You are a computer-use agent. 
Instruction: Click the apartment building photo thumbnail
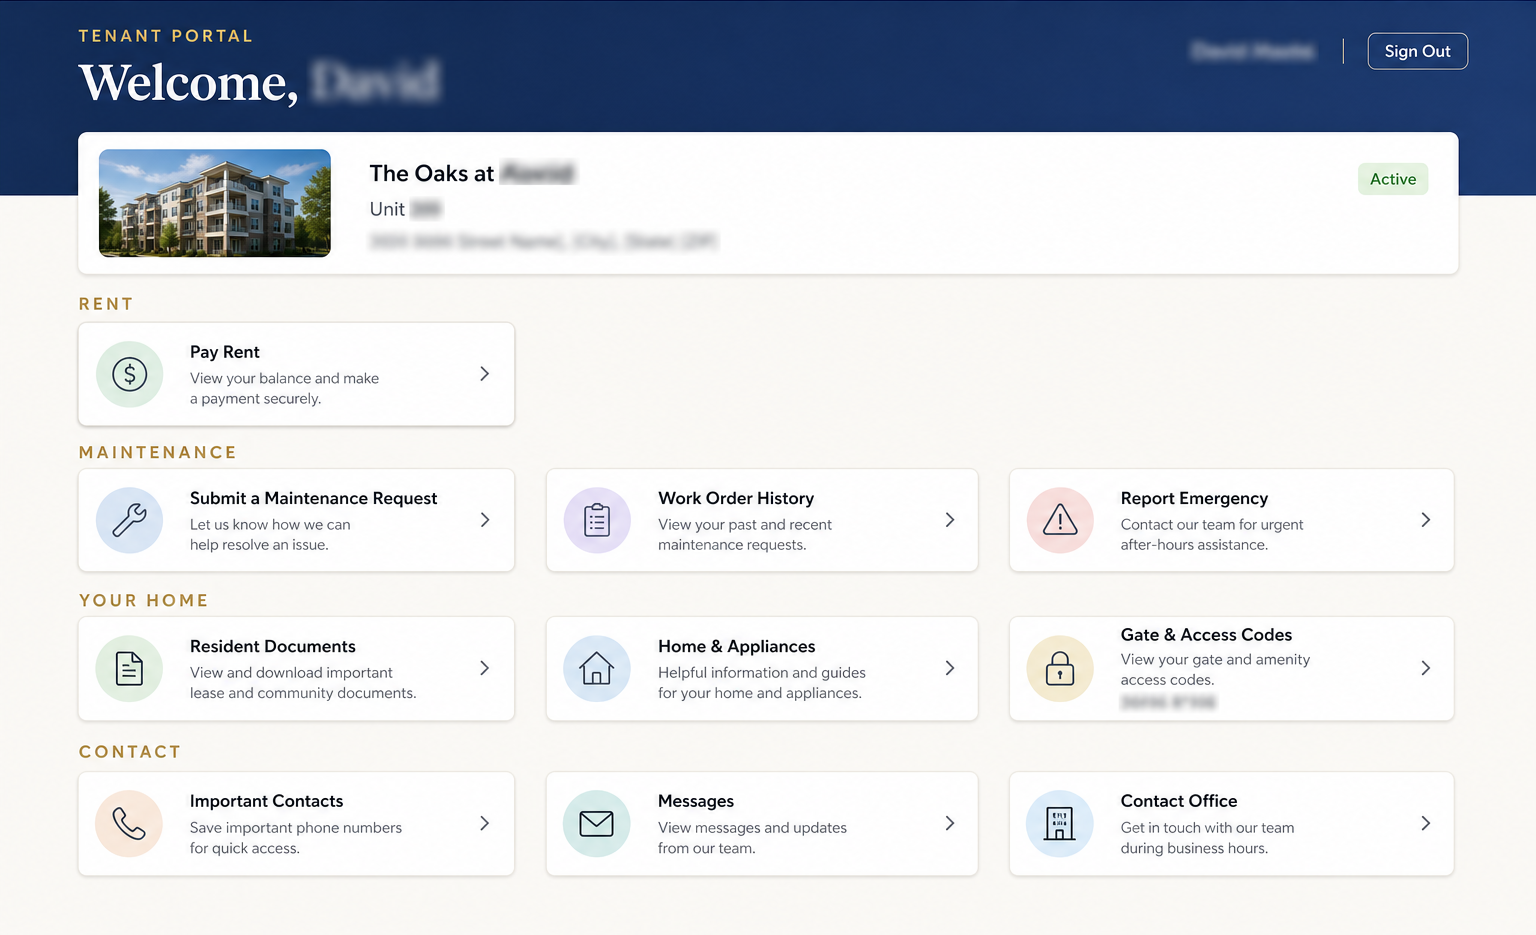(215, 203)
